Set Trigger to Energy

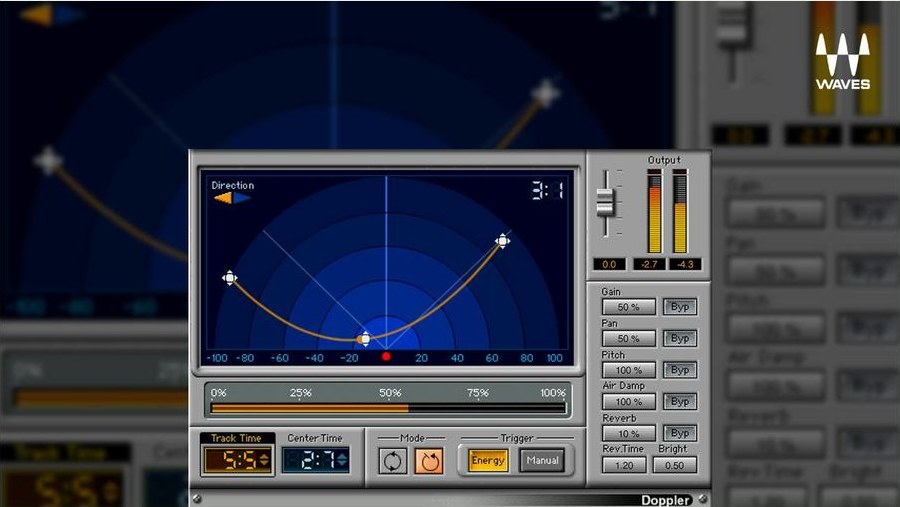click(x=488, y=460)
